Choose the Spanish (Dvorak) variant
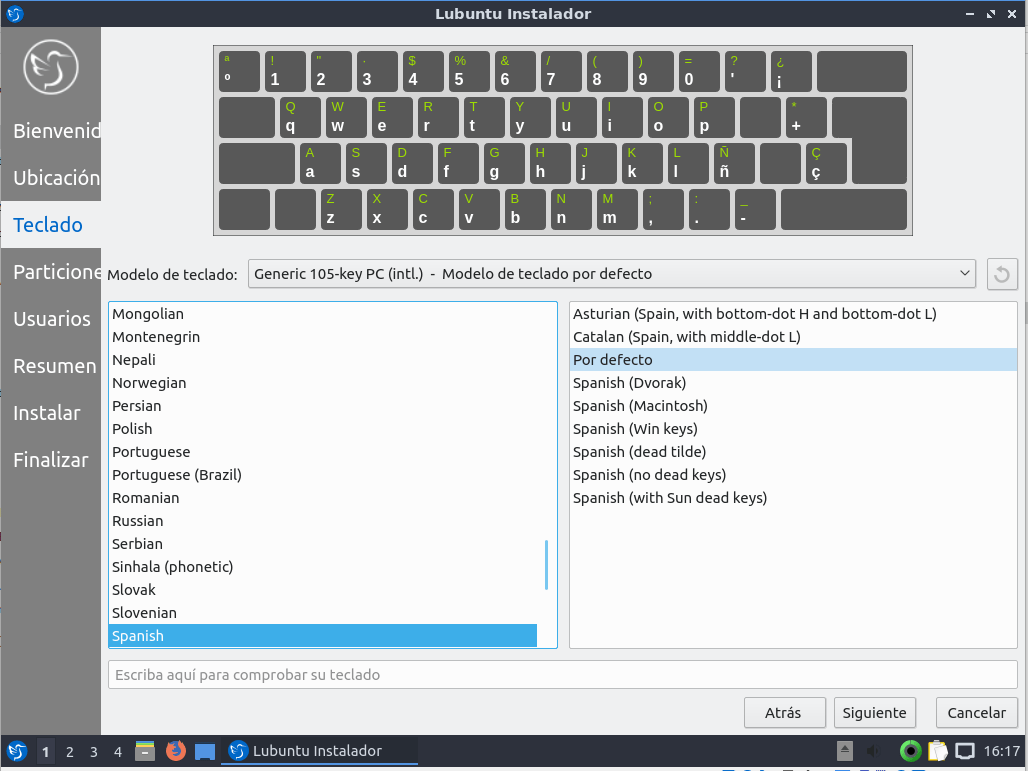The height and width of the screenshot is (771, 1028). click(629, 383)
